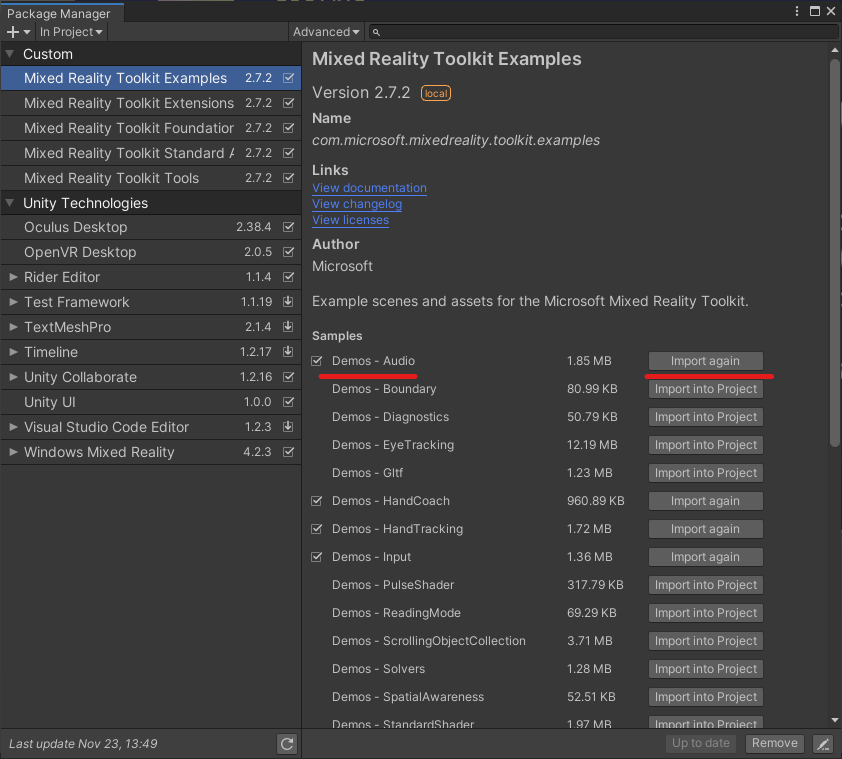Import Demos - Boundary into Project

[706, 389]
